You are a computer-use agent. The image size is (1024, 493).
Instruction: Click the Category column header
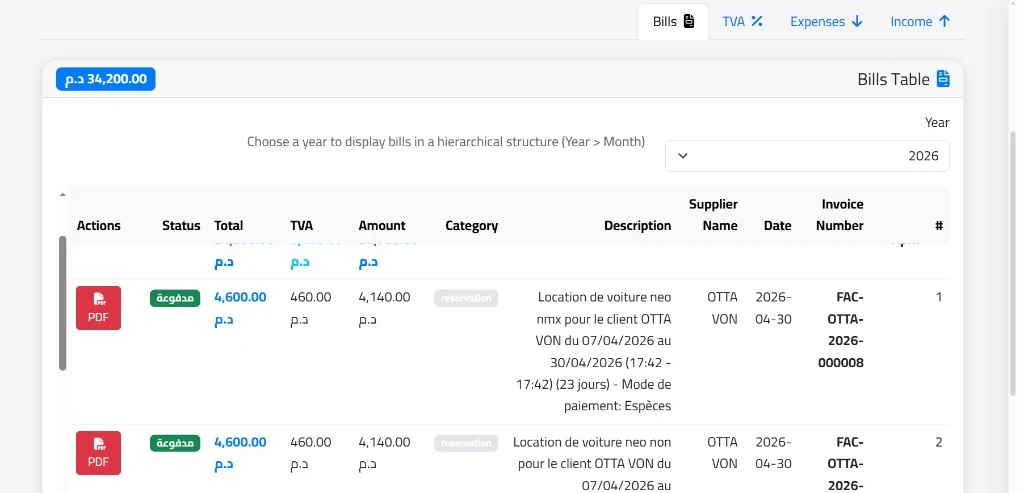point(472,225)
